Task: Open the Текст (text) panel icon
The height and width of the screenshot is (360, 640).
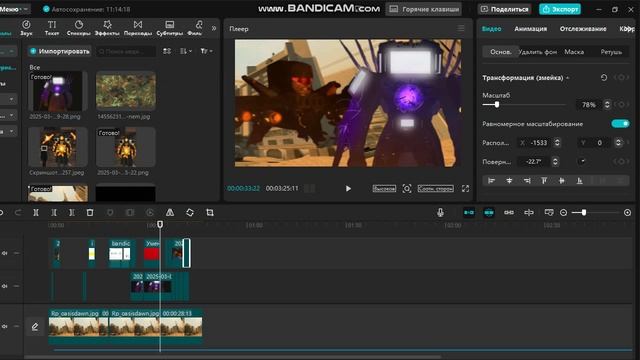Action: tap(52, 28)
